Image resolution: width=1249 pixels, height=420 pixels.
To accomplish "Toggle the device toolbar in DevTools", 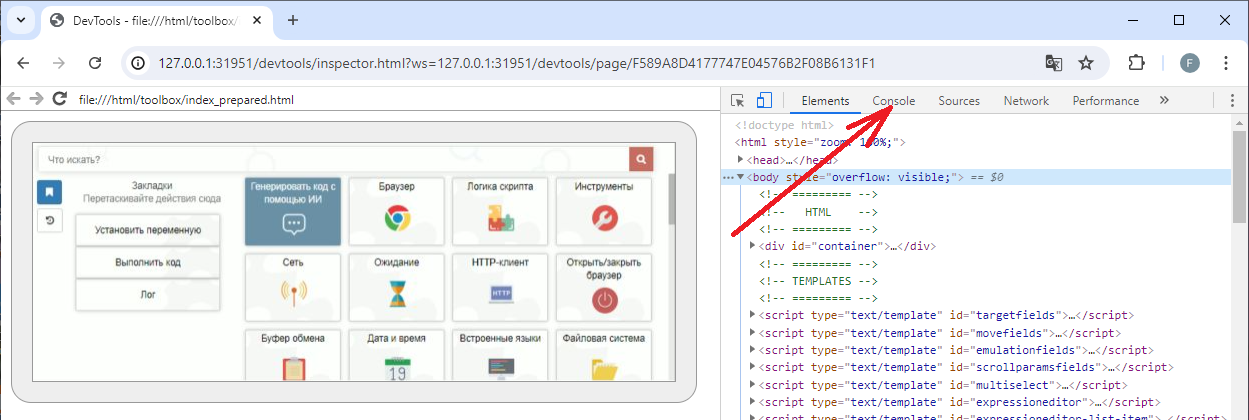I will point(764,101).
